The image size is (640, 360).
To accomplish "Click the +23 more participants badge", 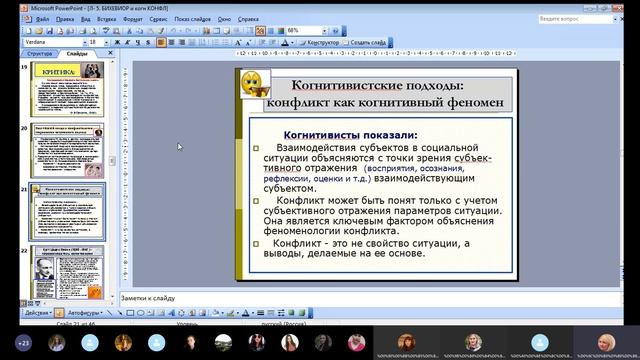I will tap(23, 343).
